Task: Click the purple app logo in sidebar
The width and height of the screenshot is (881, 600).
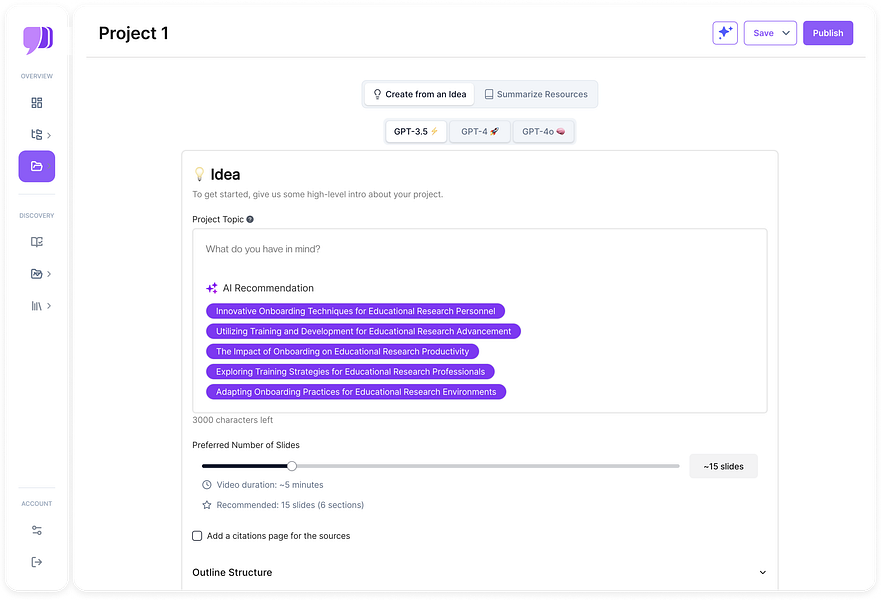Action: coord(37,40)
